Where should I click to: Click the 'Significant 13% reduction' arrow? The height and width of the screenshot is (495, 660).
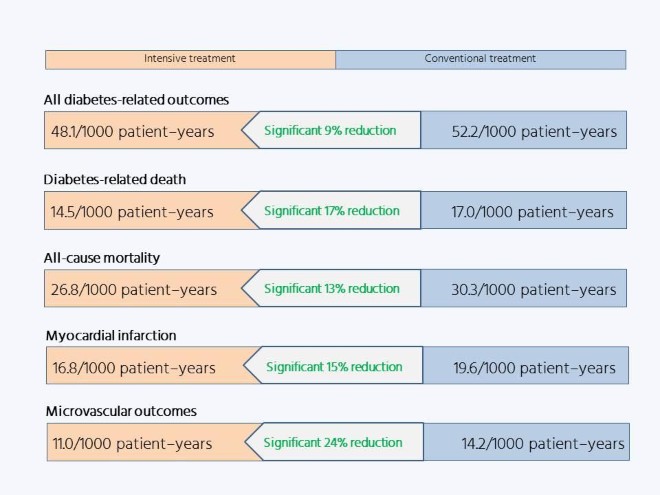point(331,288)
